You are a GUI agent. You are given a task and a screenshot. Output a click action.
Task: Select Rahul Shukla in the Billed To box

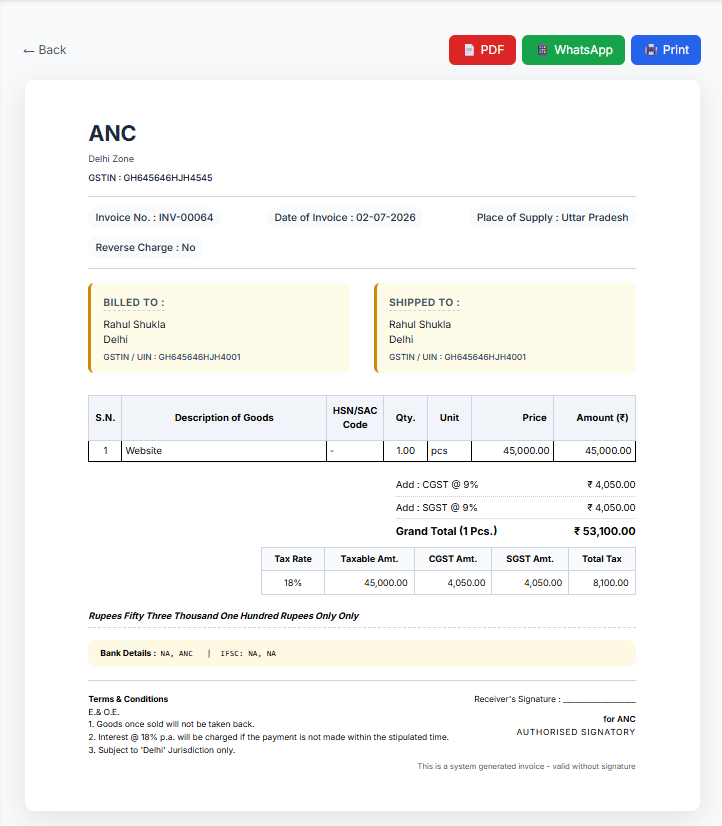(134, 324)
